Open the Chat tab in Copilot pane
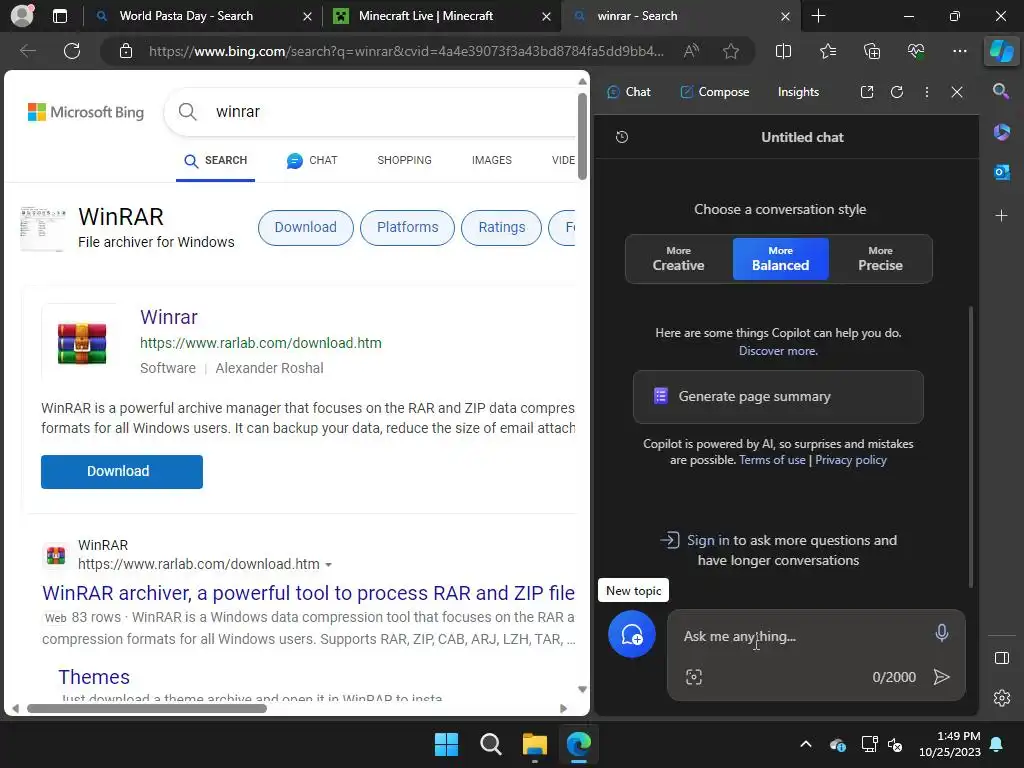Screen dimensions: 1024x768 point(629,92)
